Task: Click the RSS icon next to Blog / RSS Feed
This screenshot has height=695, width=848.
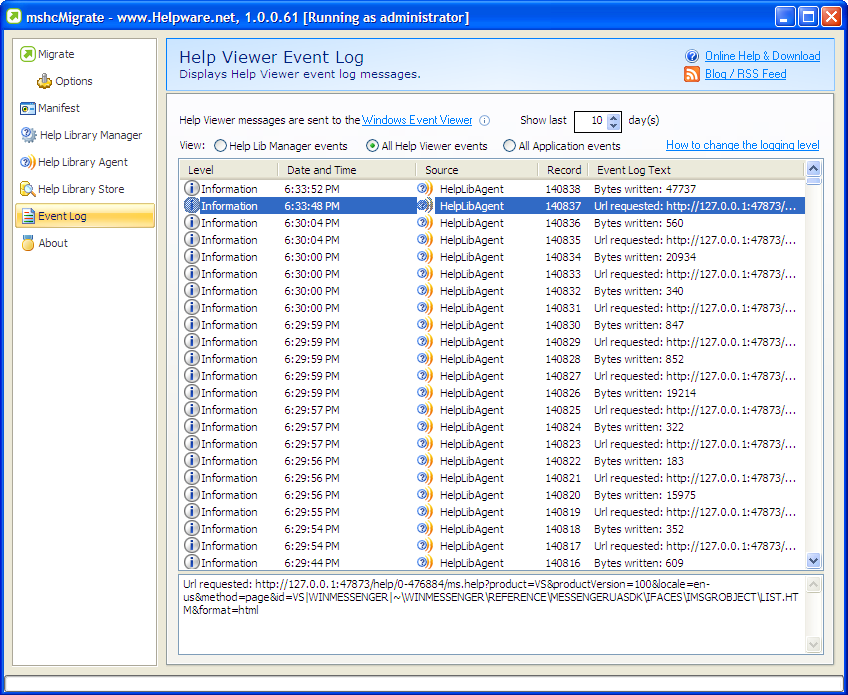Action: click(691, 72)
